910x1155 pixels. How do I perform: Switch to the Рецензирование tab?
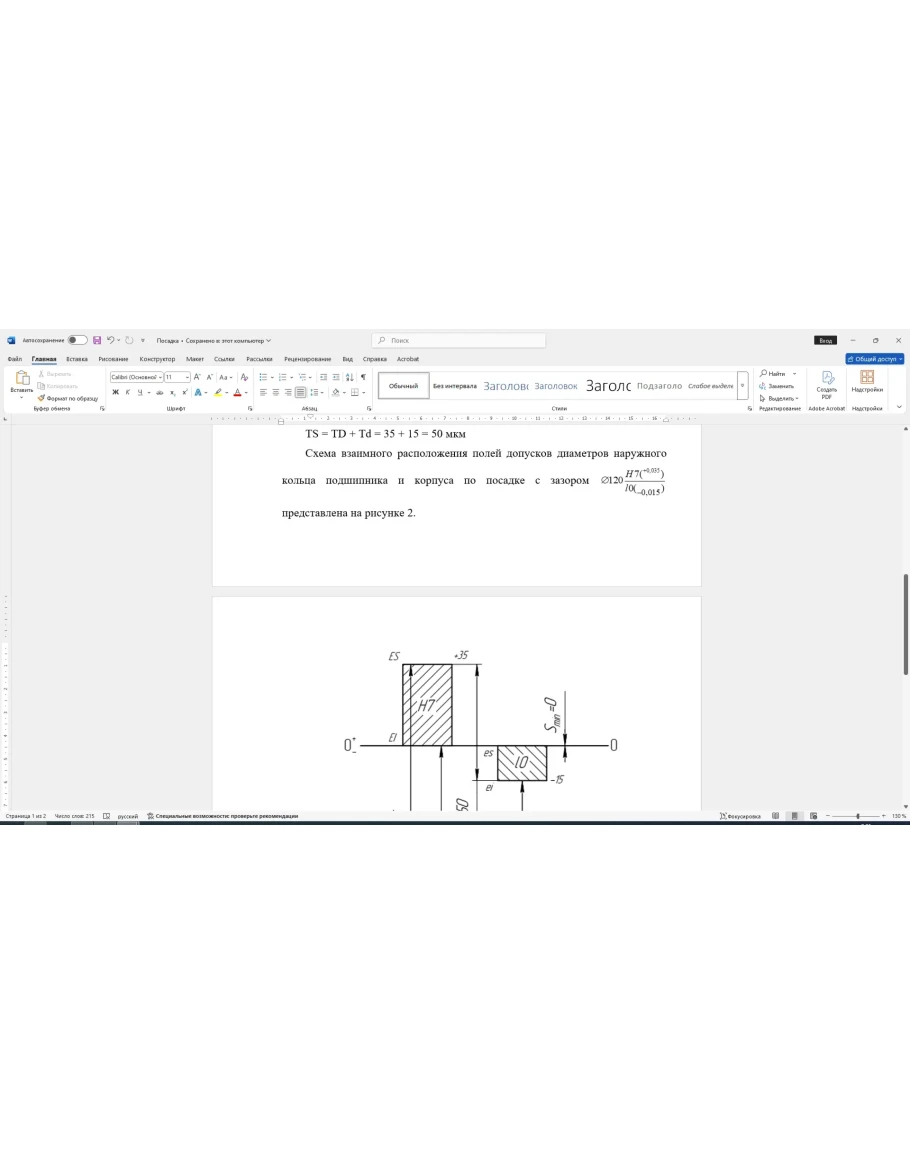307,358
